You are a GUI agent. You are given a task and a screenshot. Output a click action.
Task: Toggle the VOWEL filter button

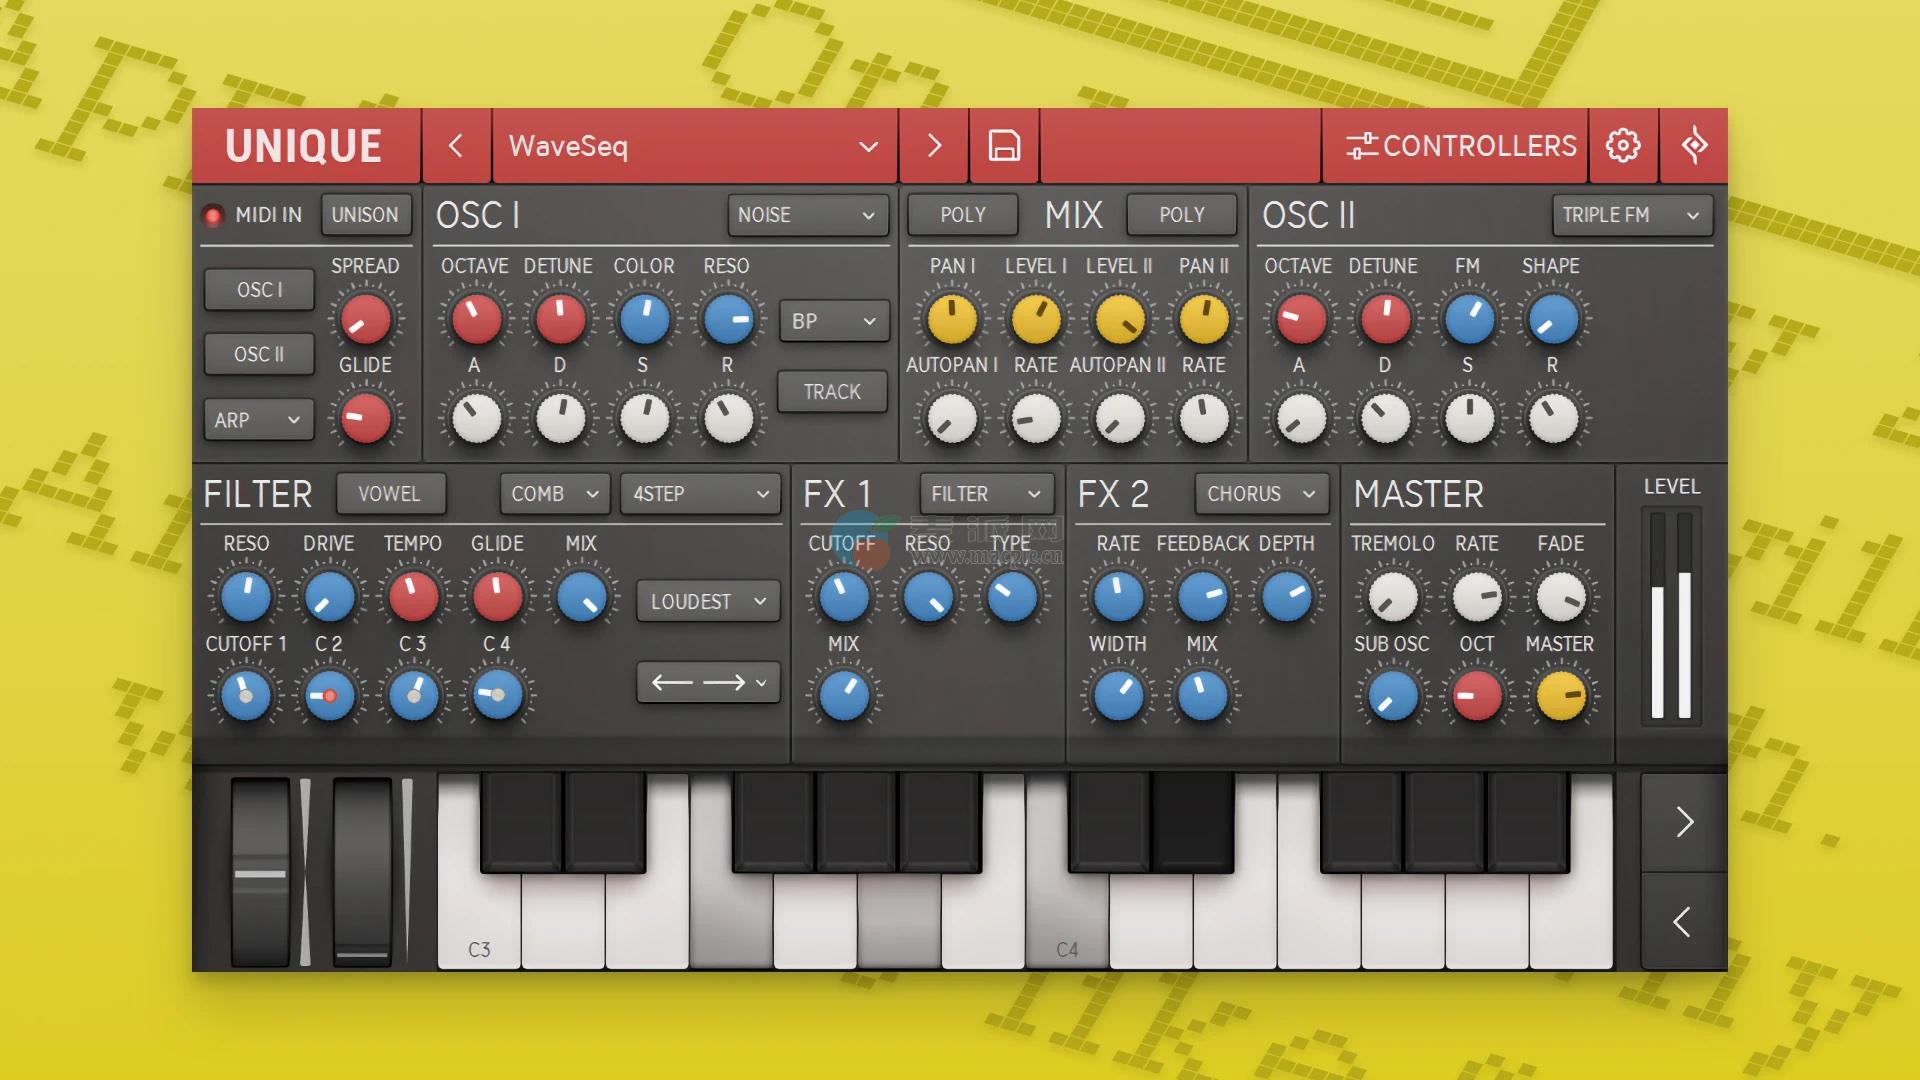pos(389,494)
